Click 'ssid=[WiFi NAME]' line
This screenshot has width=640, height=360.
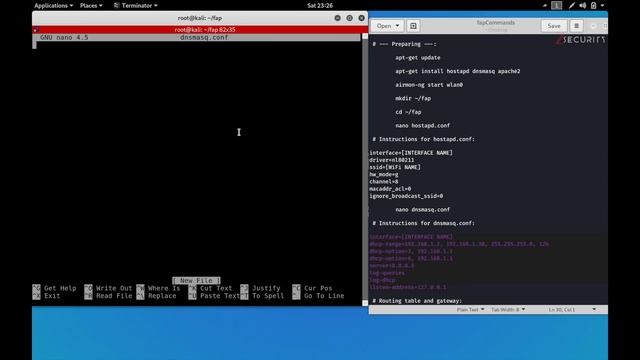[395, 167]
